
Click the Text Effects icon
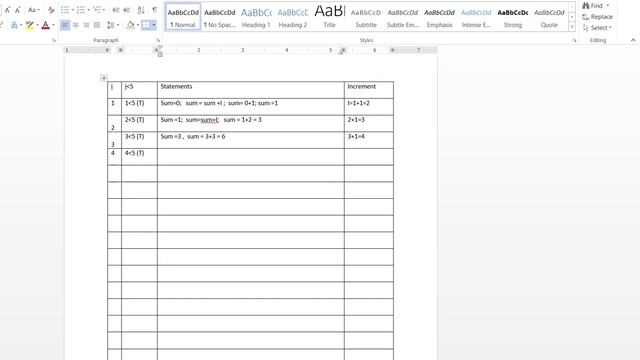click(14, 25)
